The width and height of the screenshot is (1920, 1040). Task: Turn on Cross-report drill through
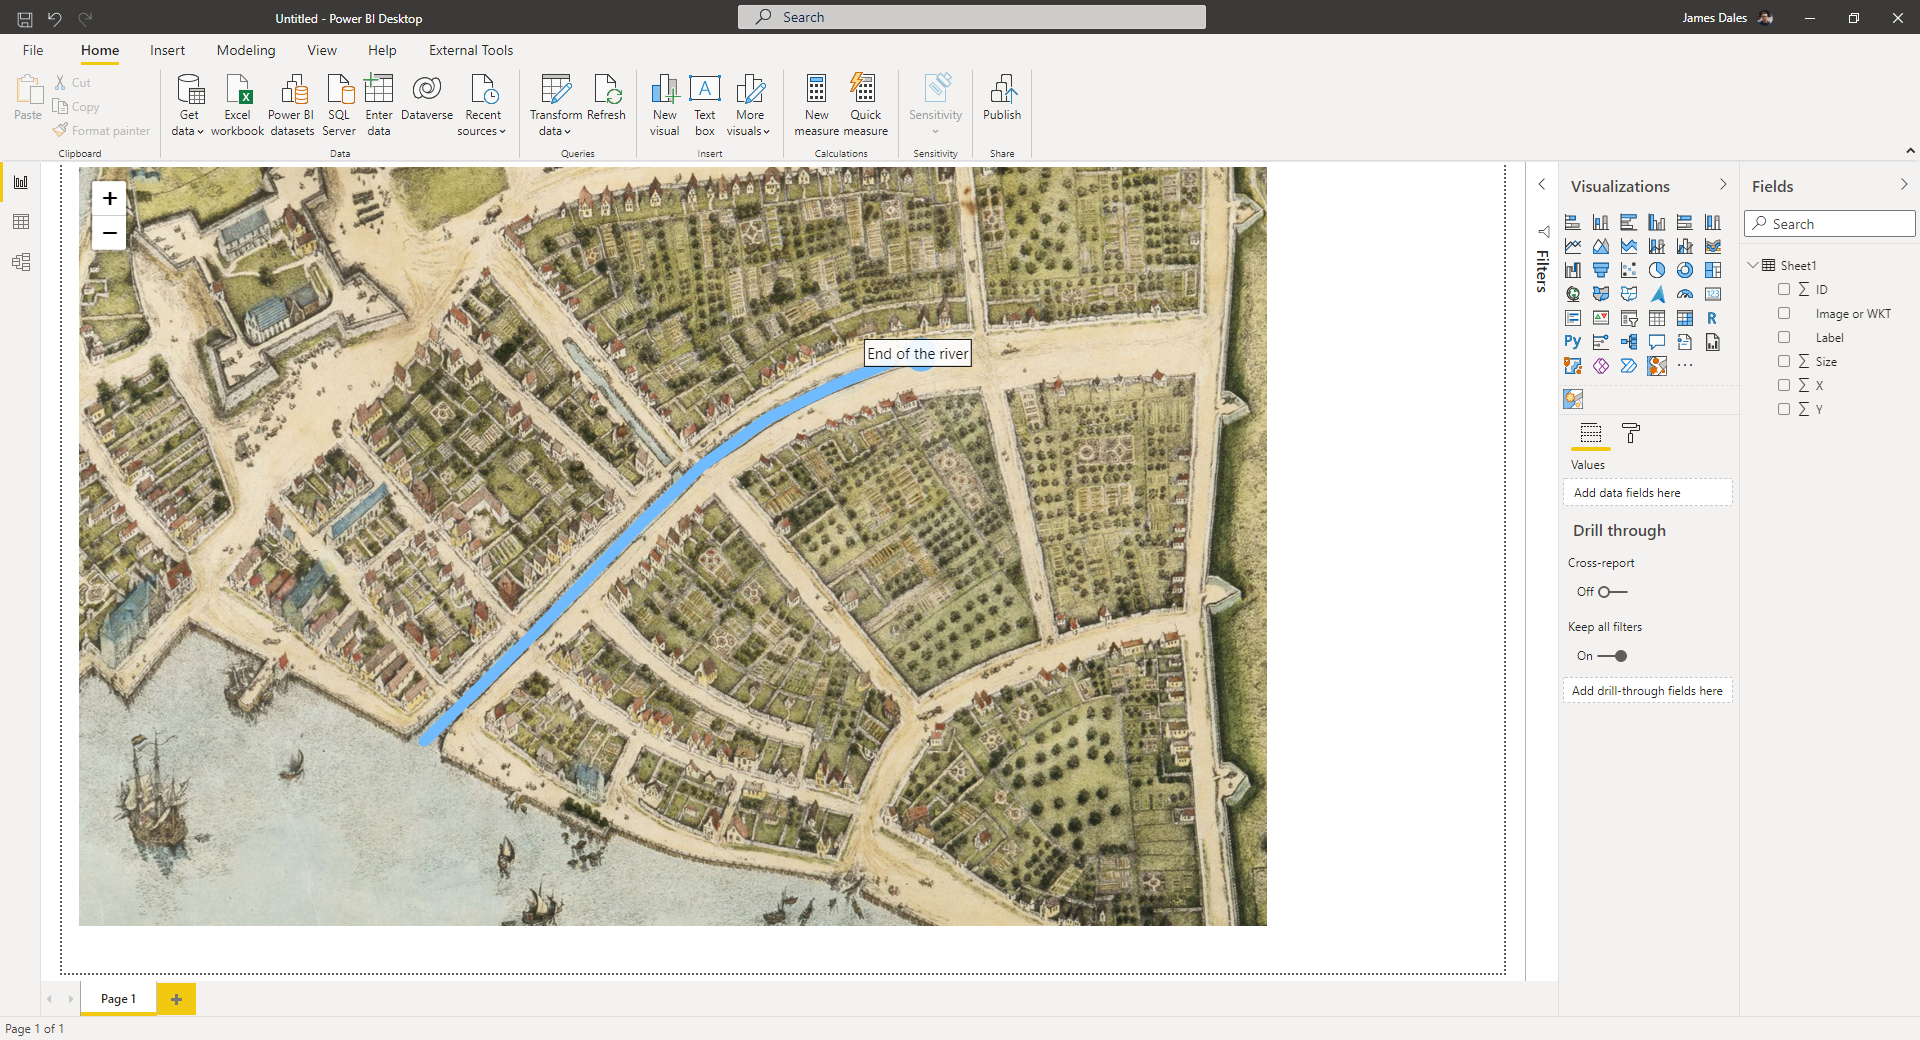click(x=1612, y=592)
